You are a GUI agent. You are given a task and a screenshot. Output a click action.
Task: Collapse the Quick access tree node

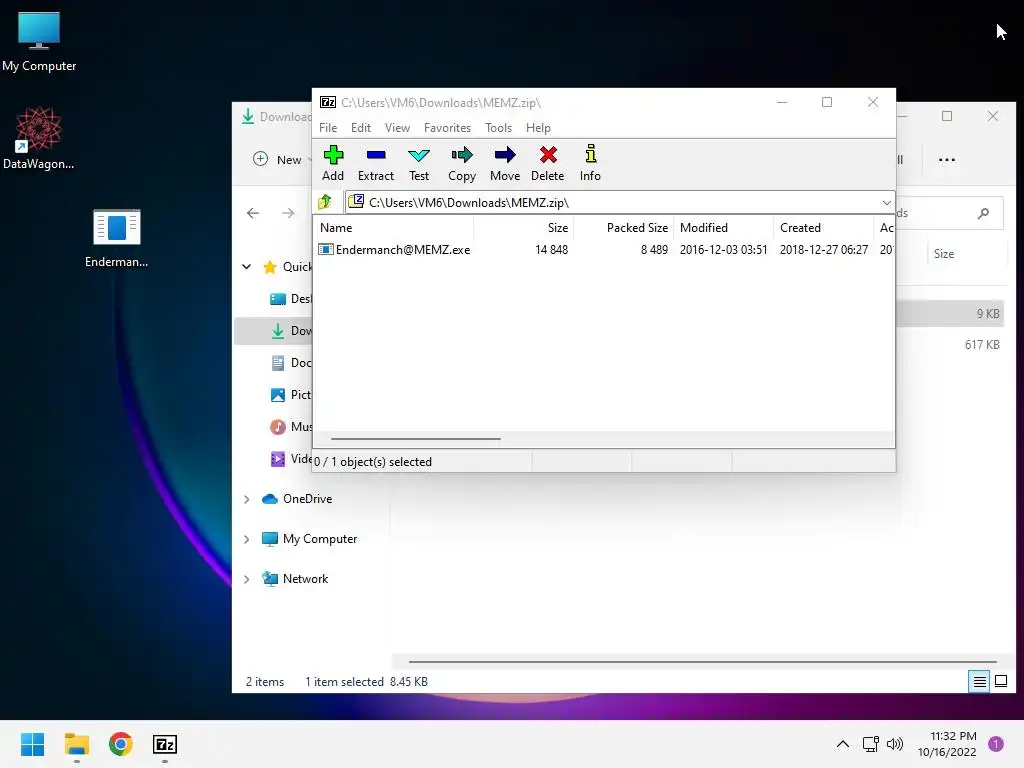click(247, 266)
